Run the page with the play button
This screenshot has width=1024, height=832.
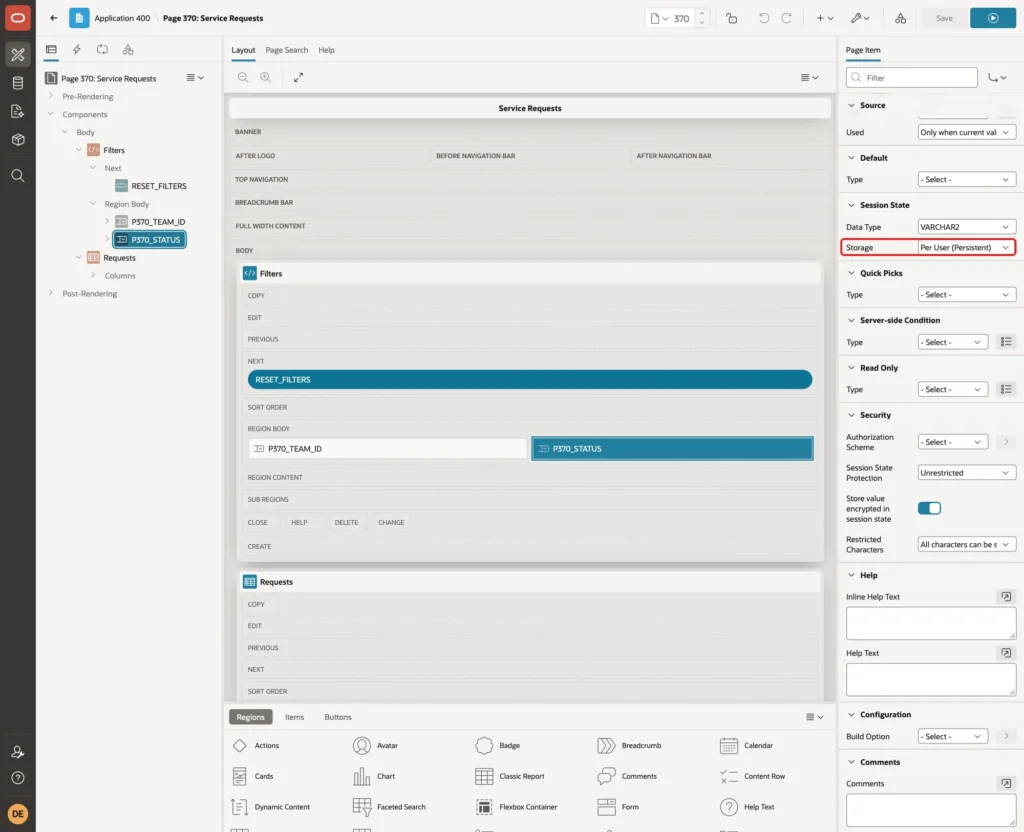coord(992,18)
